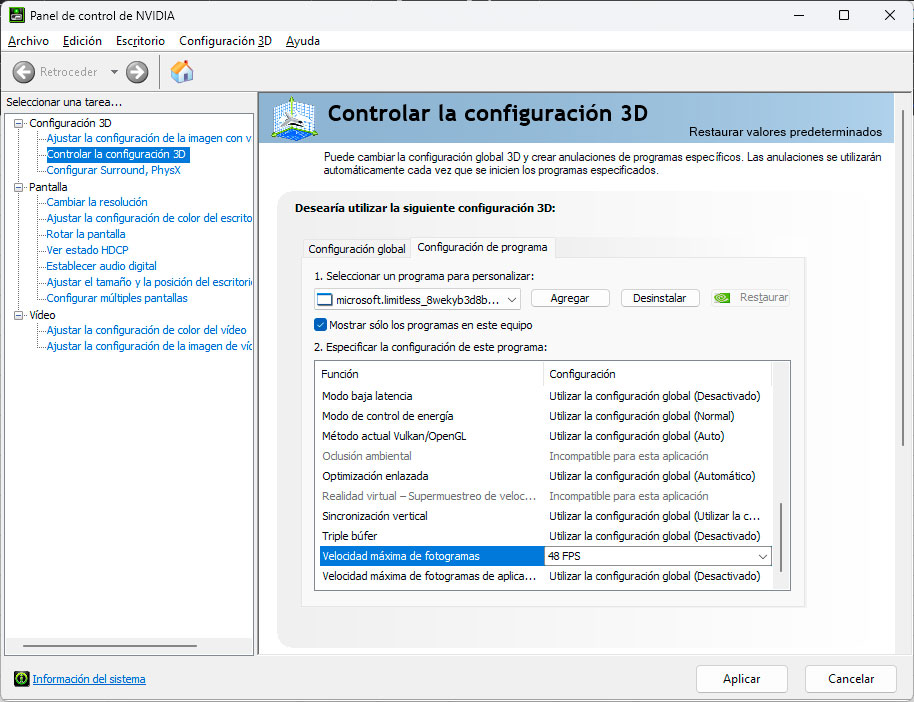This screenshot has width=914, height=702.
Task: Open Ver estado HDCP
Action: click(x=87, y=250)
